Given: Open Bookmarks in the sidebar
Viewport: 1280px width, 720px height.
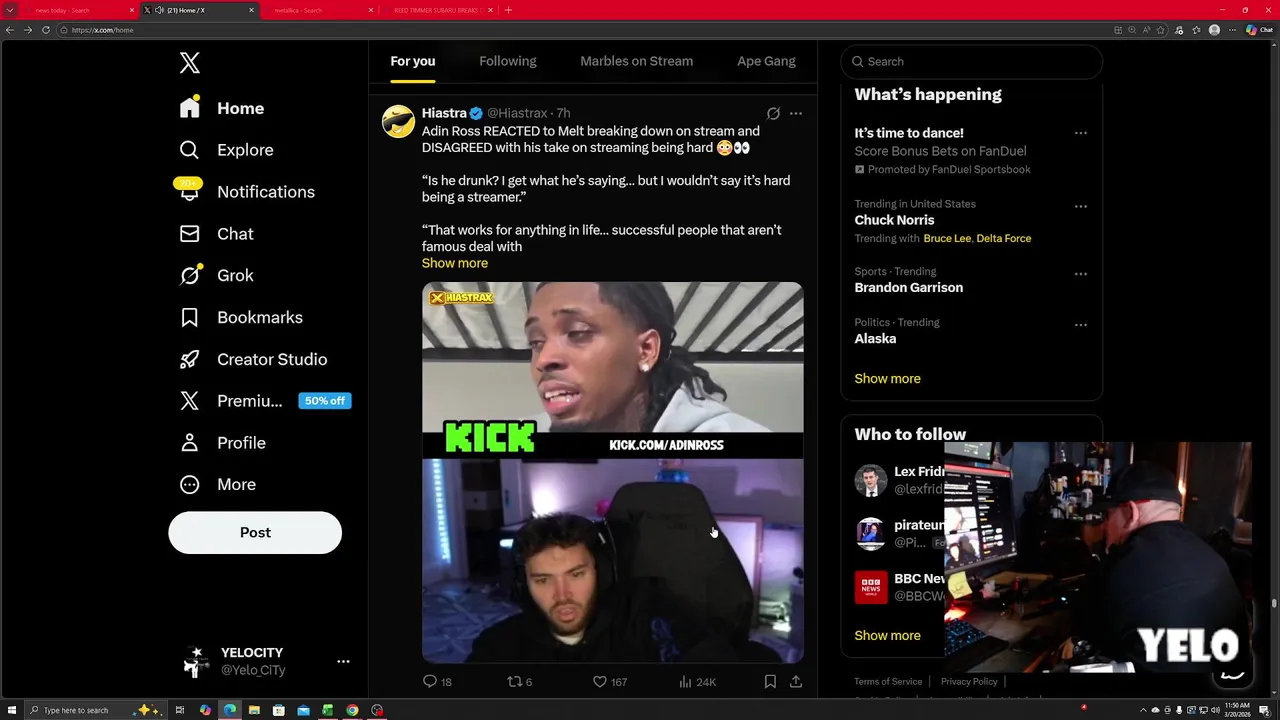Looking at the screenshot, I should click(x=240, y=317).
